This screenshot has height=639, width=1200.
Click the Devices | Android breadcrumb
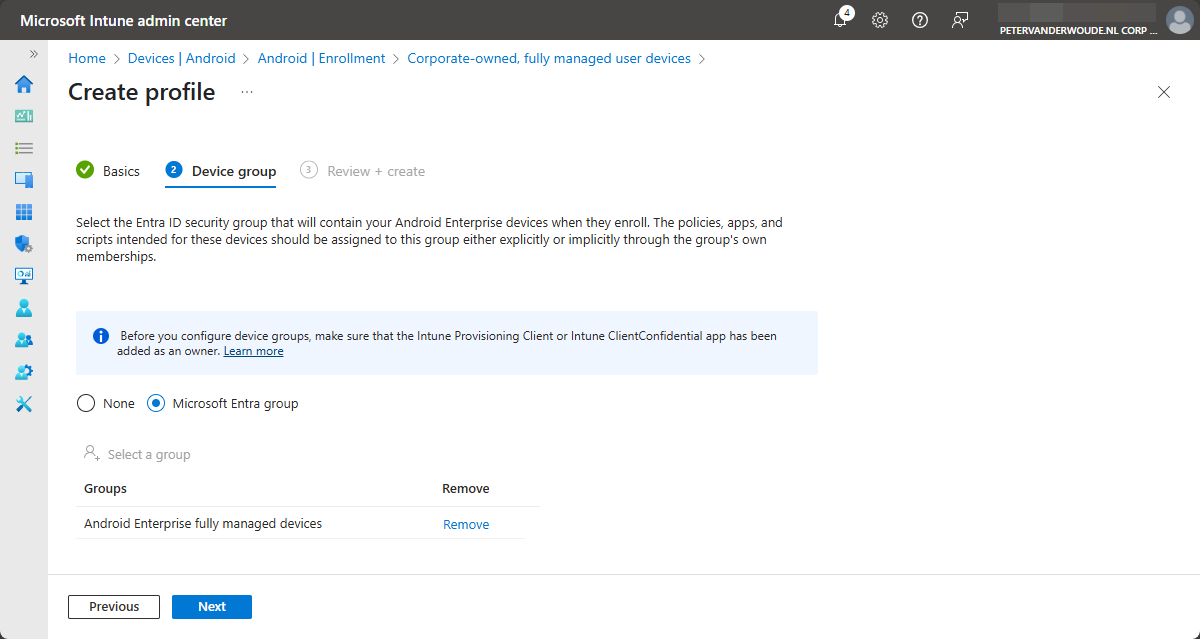181,58
